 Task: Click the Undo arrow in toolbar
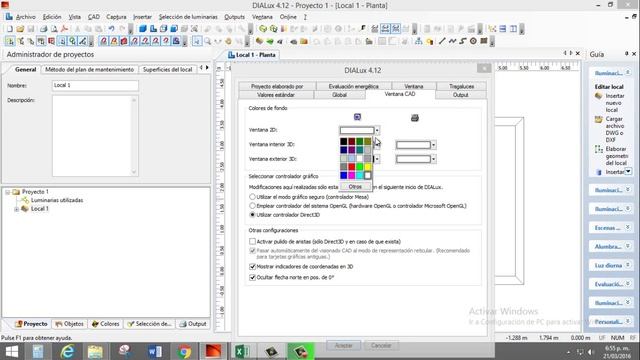111,29
